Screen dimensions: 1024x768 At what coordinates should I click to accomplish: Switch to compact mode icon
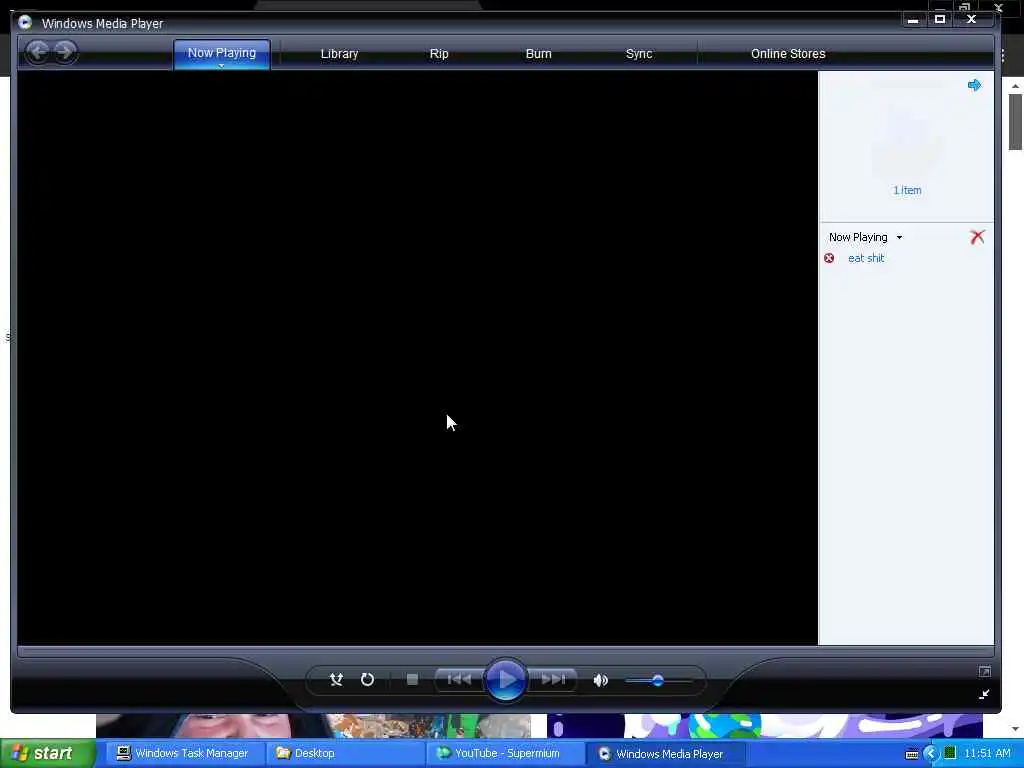pos(984,694)
